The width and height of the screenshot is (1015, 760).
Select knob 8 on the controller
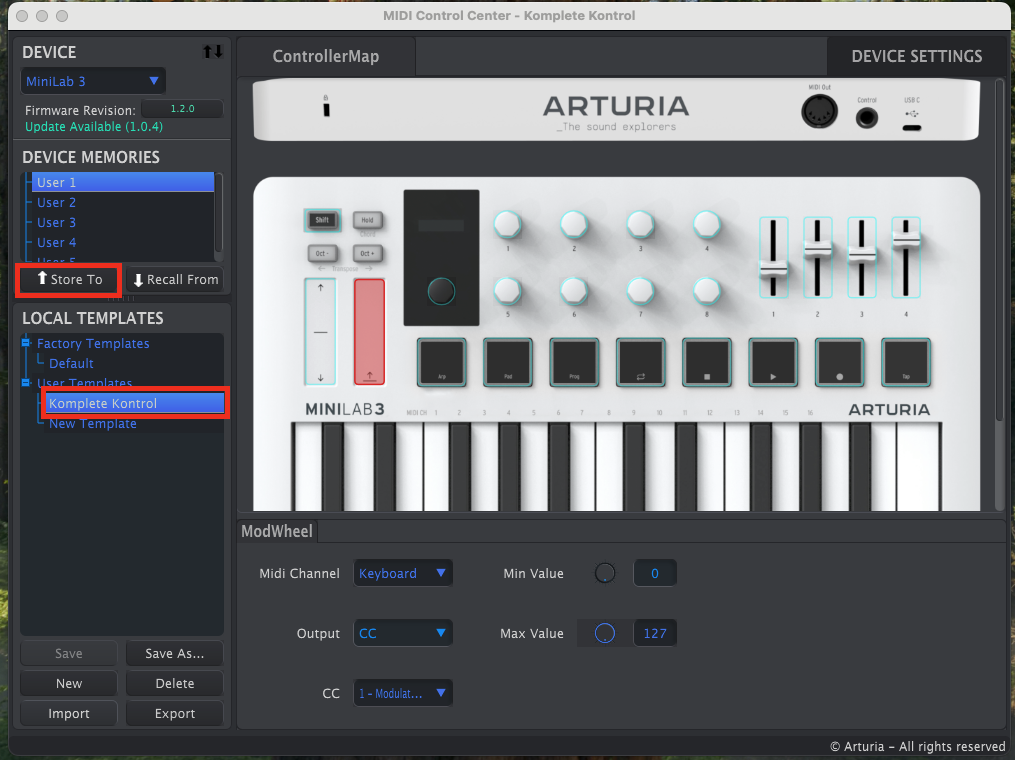707,291
